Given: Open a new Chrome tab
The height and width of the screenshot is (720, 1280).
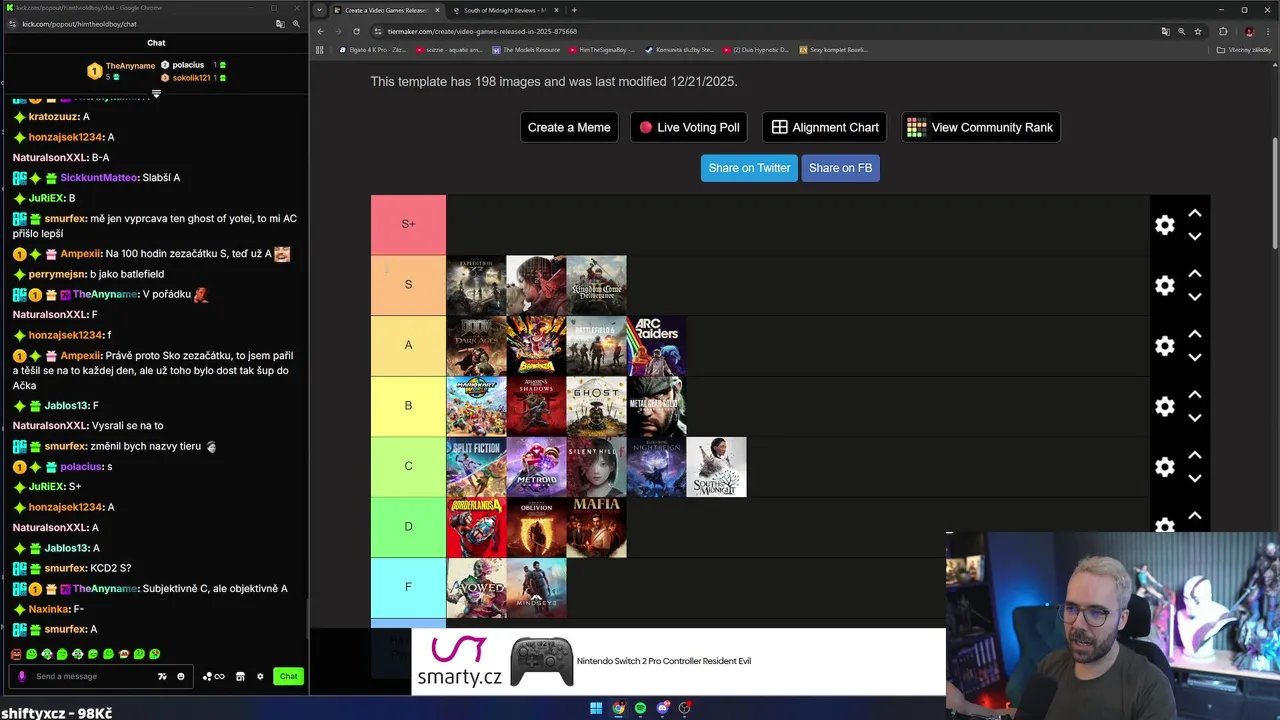Looking at the screenshot, I should point(574,10).
